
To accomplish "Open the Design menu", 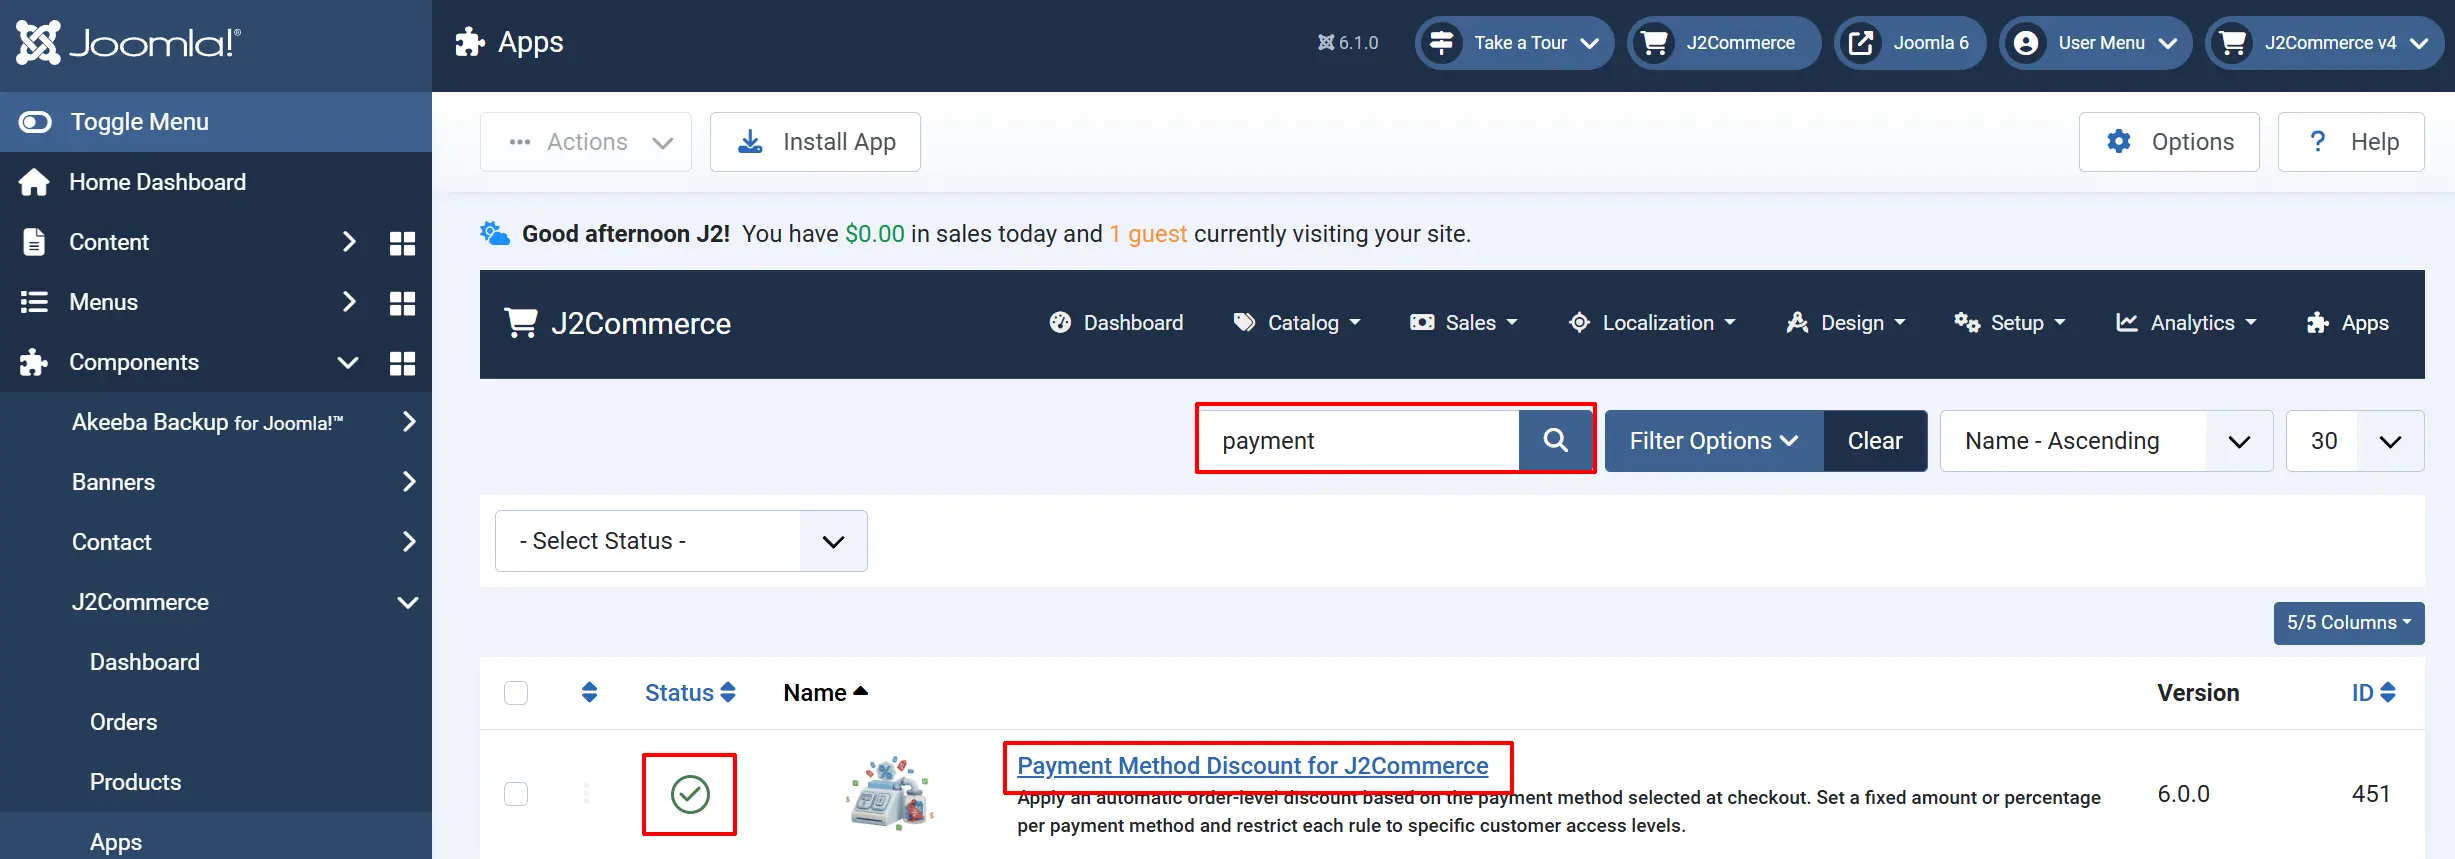I will (1846, 323).
